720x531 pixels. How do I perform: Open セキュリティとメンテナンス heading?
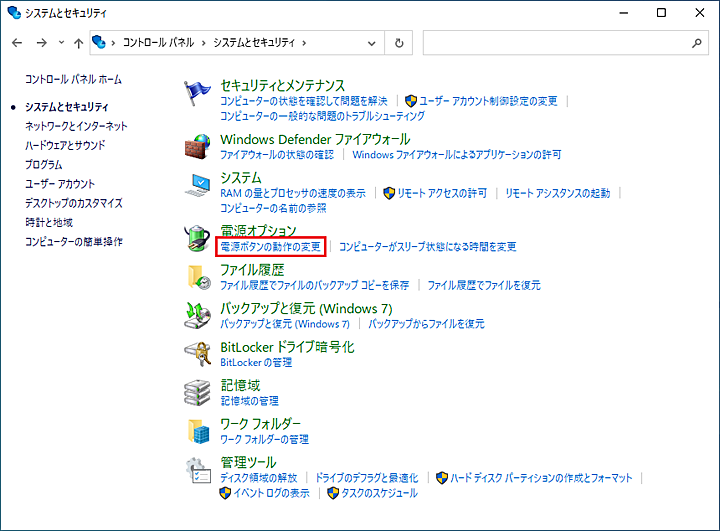point(282,85)
